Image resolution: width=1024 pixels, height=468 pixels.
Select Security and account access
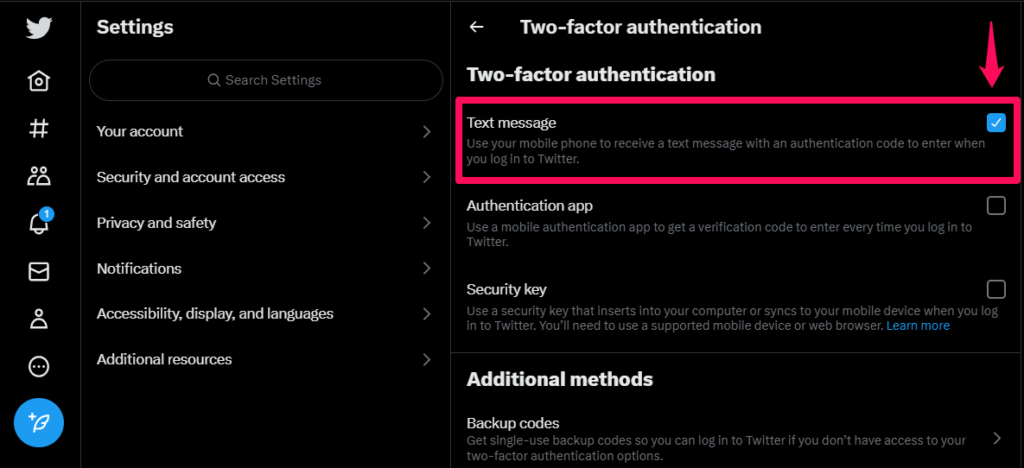coord(266,177)
